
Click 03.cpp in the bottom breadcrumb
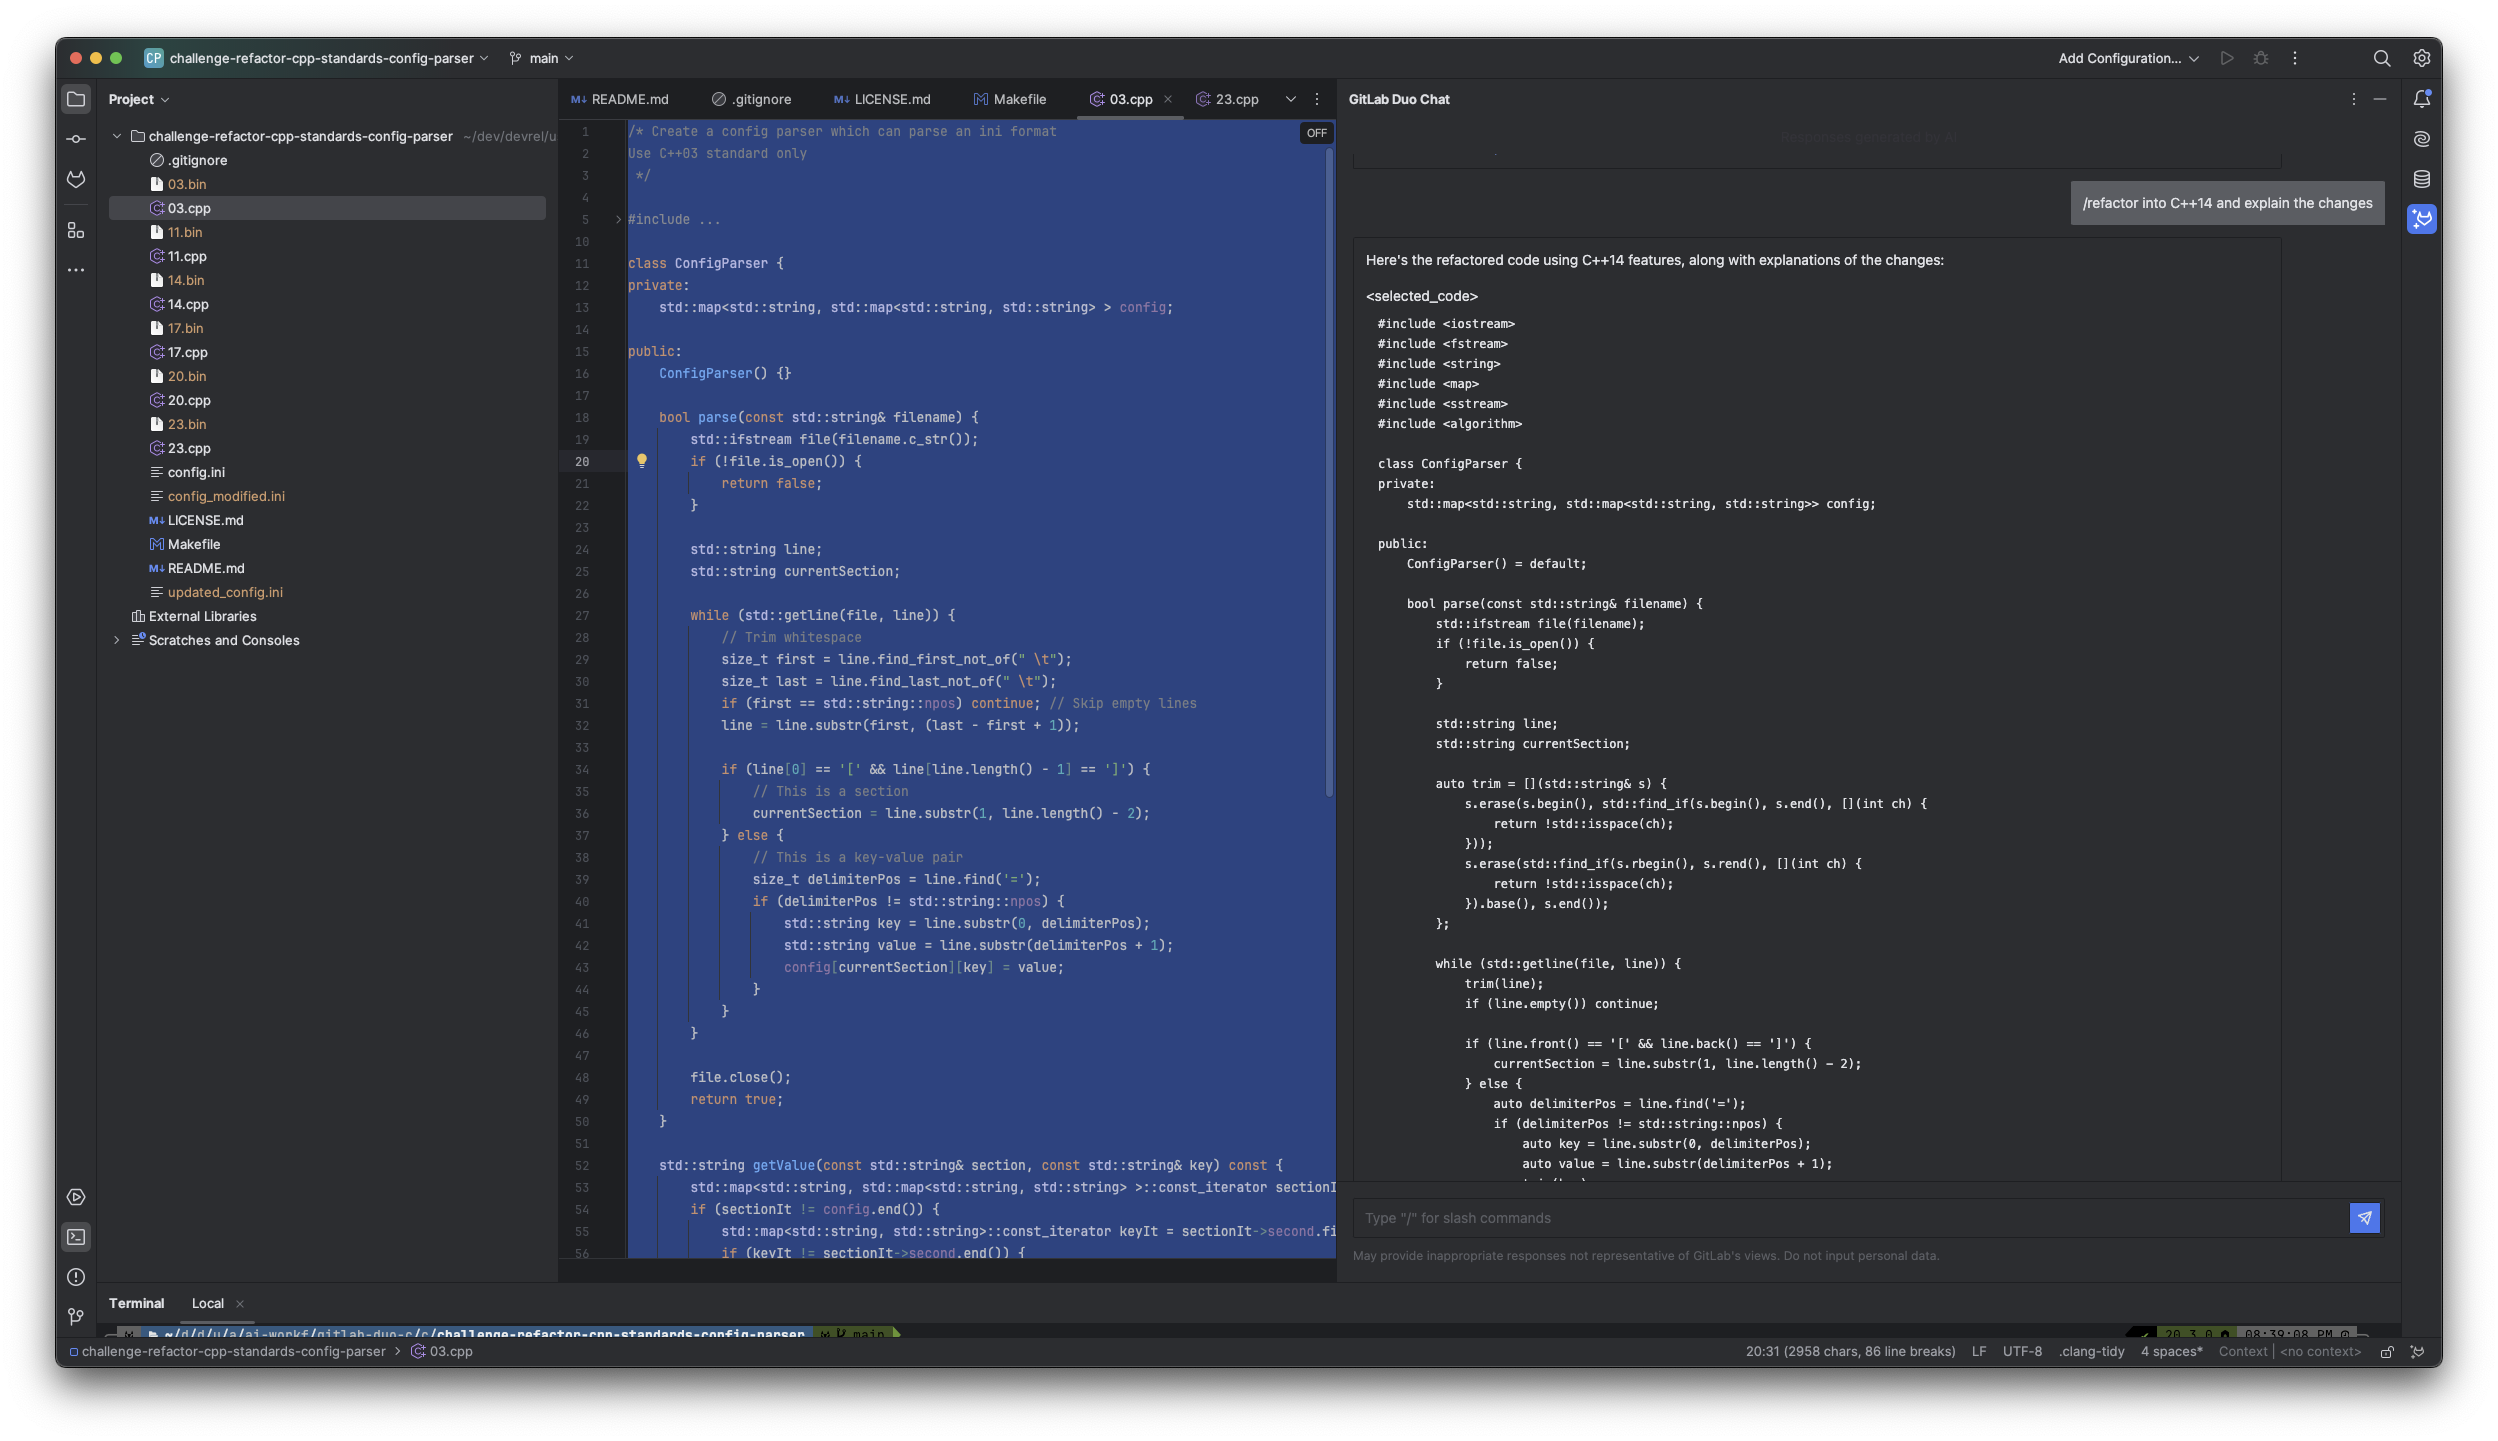pyautogui.click(x=442, y=1352)
